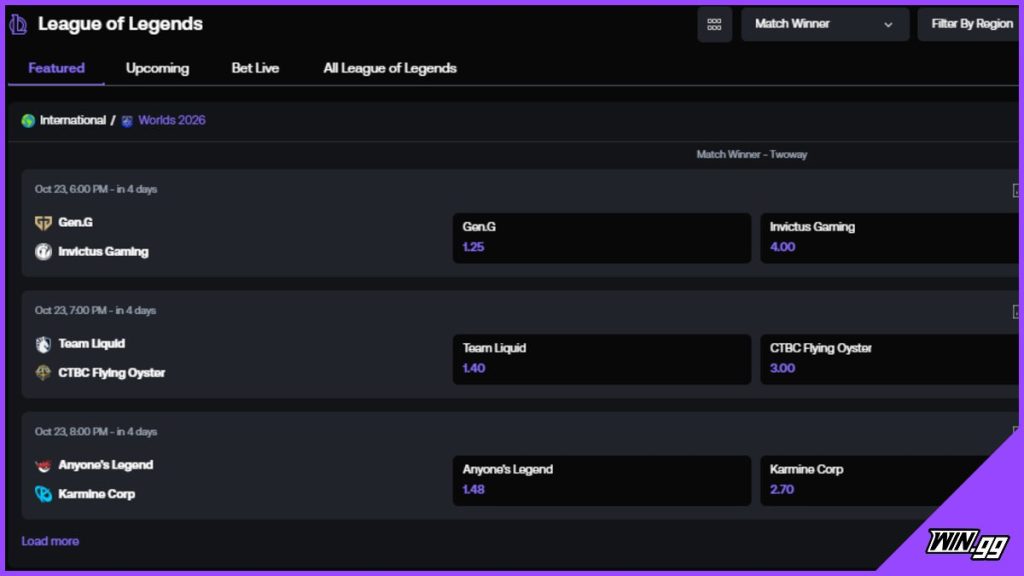Click the Gen.G team logo
The width and height of the screenshot is (1024, 576).
[x=43, y=223]
